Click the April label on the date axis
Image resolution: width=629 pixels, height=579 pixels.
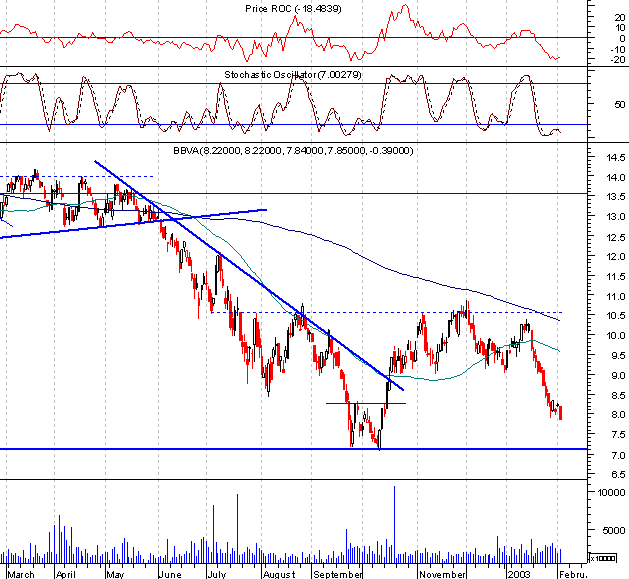tap(66, 574)
